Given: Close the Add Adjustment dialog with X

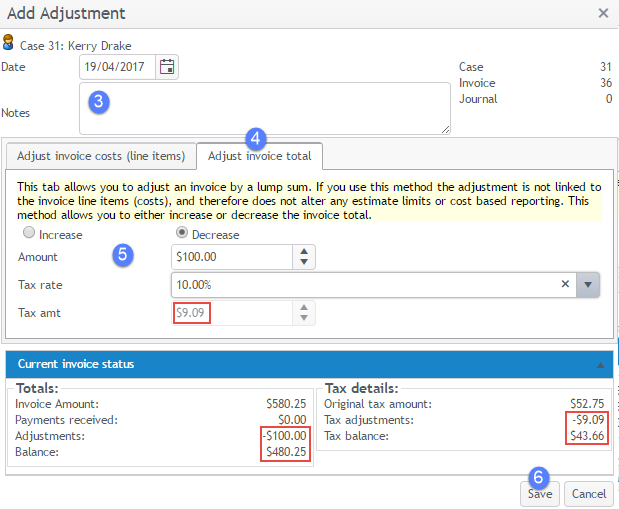Looking at the screenshot, I should [603, 13].
